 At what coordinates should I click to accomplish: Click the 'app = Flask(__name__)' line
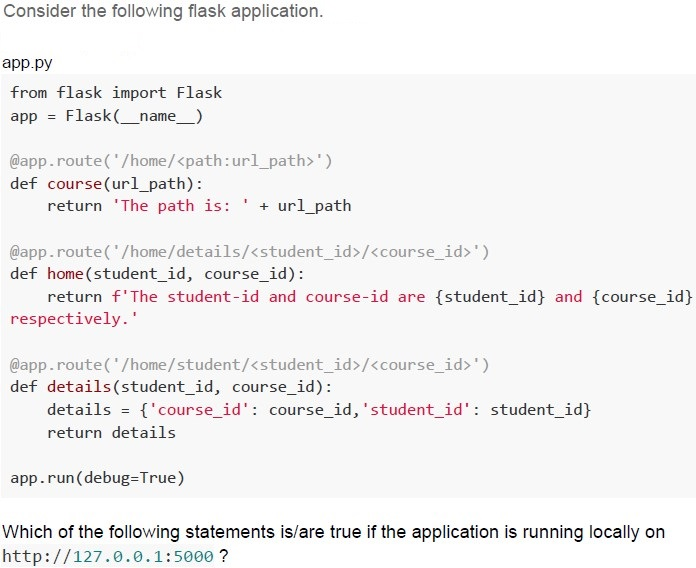point(107,116)
